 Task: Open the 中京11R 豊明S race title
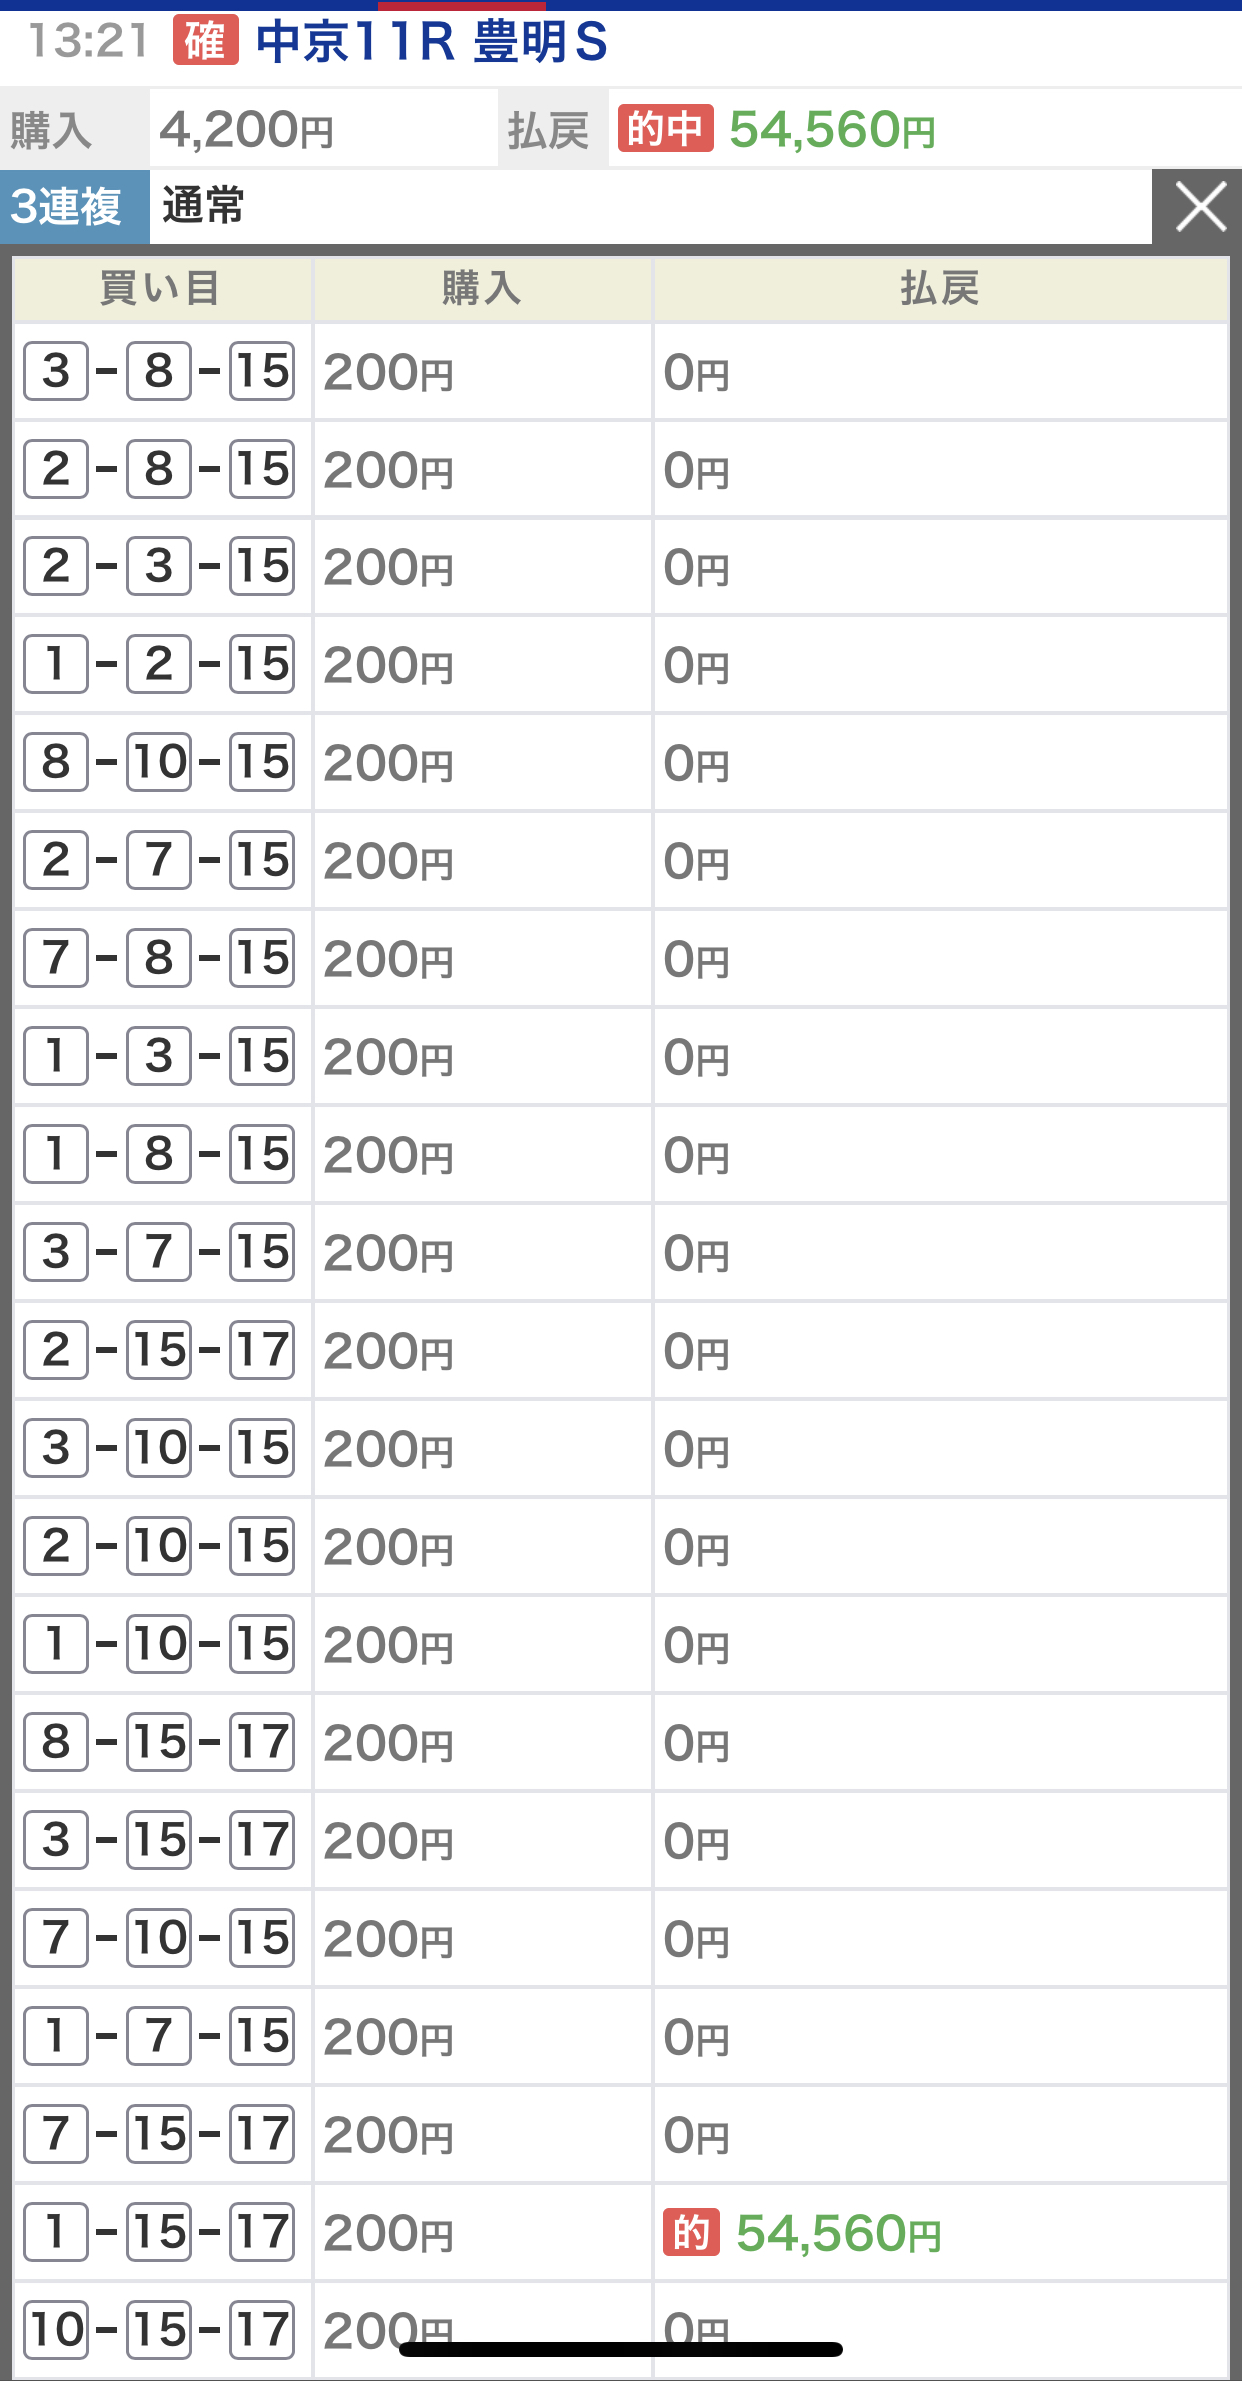pos(431,42)
